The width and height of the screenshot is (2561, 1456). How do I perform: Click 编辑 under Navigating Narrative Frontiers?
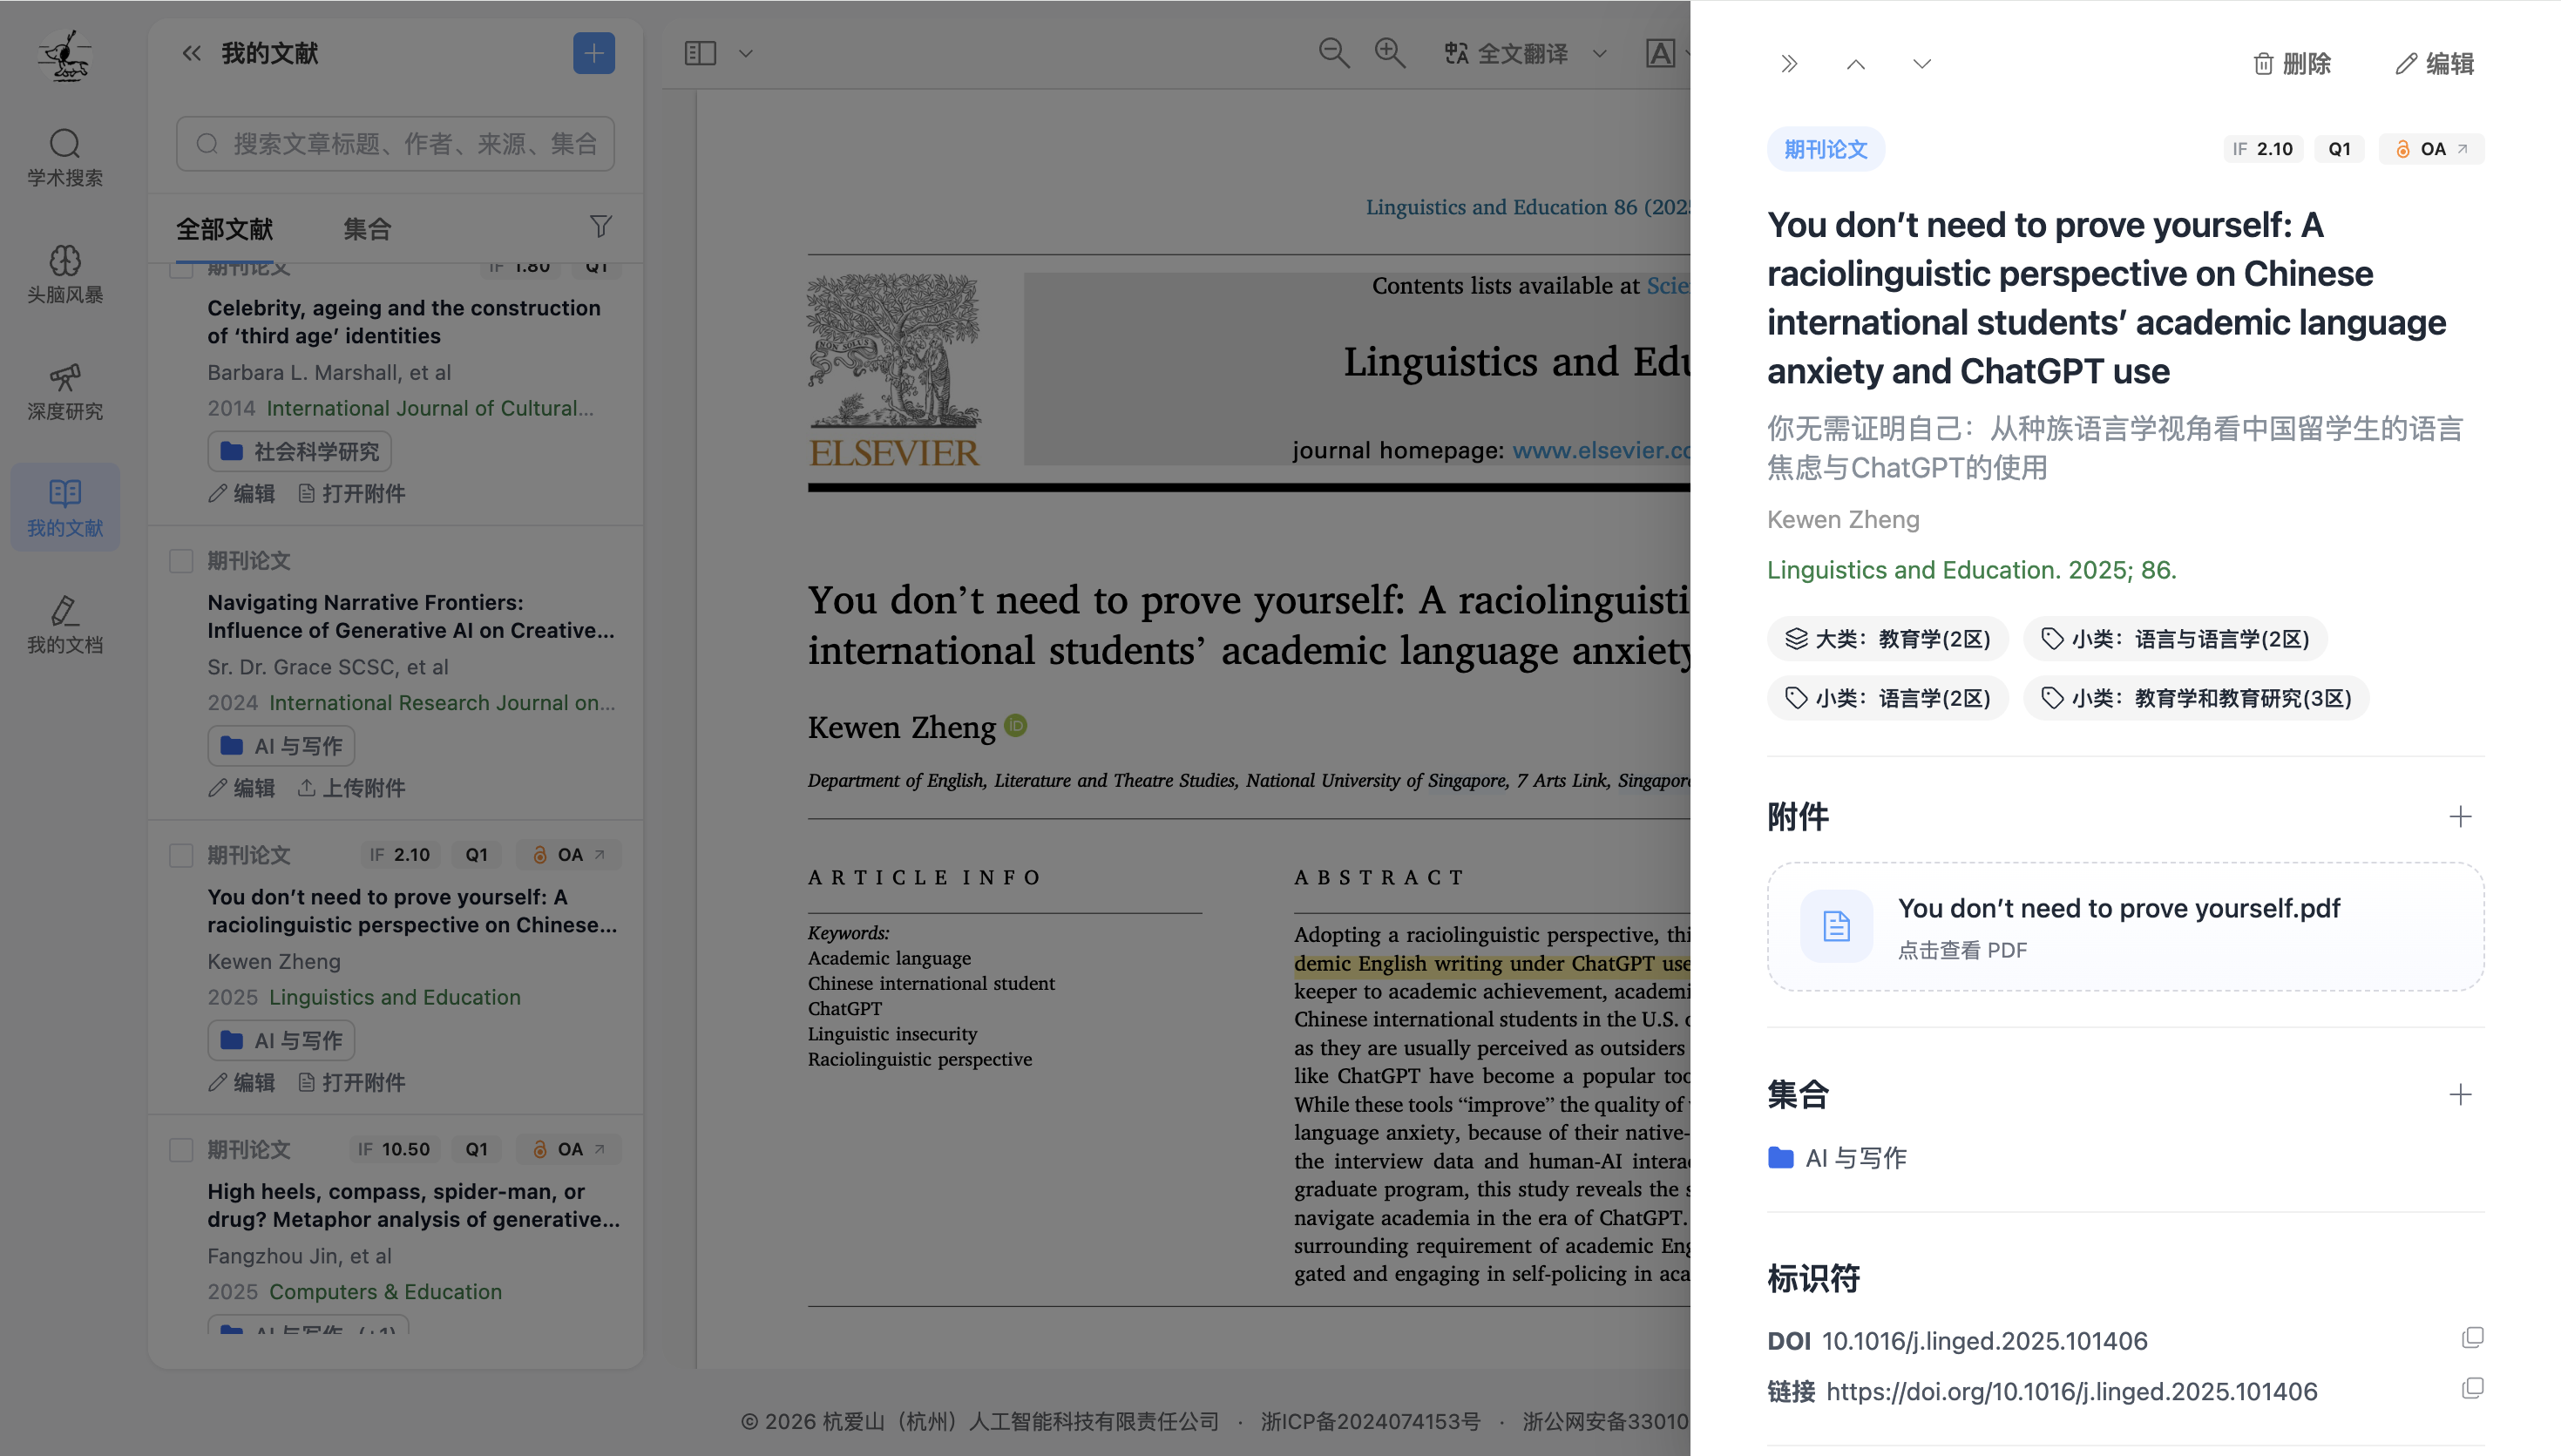241,788
